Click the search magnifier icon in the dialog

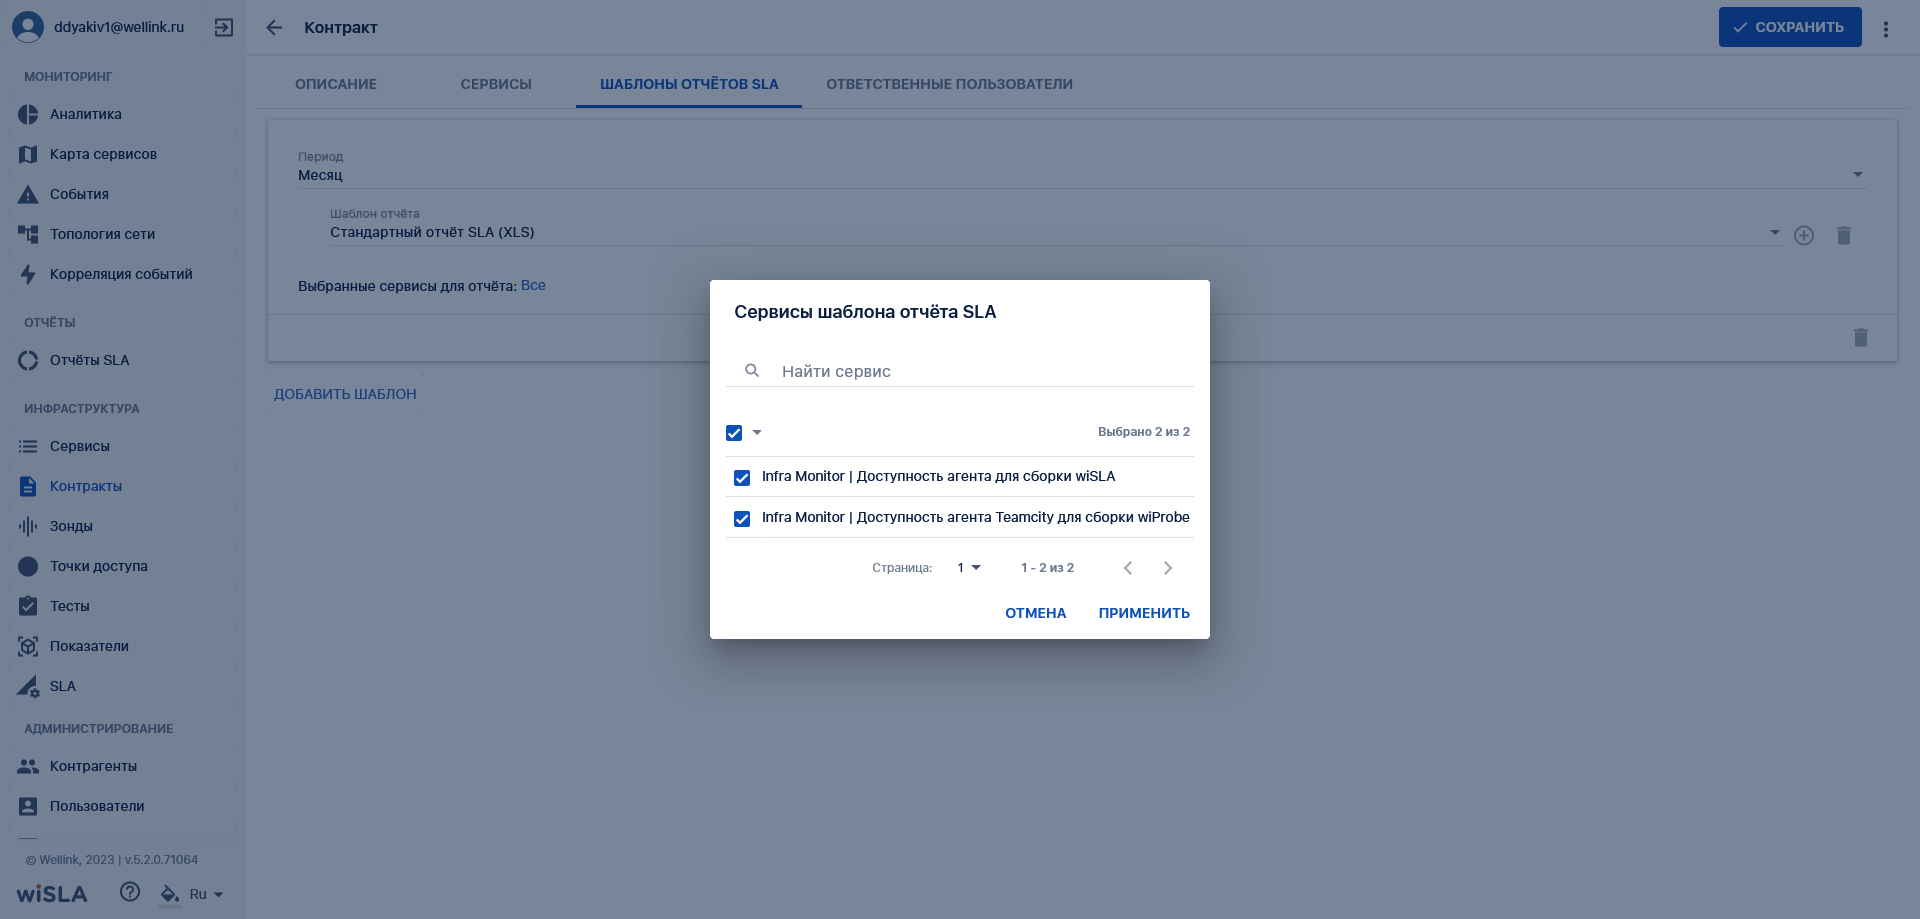point(752,371)
